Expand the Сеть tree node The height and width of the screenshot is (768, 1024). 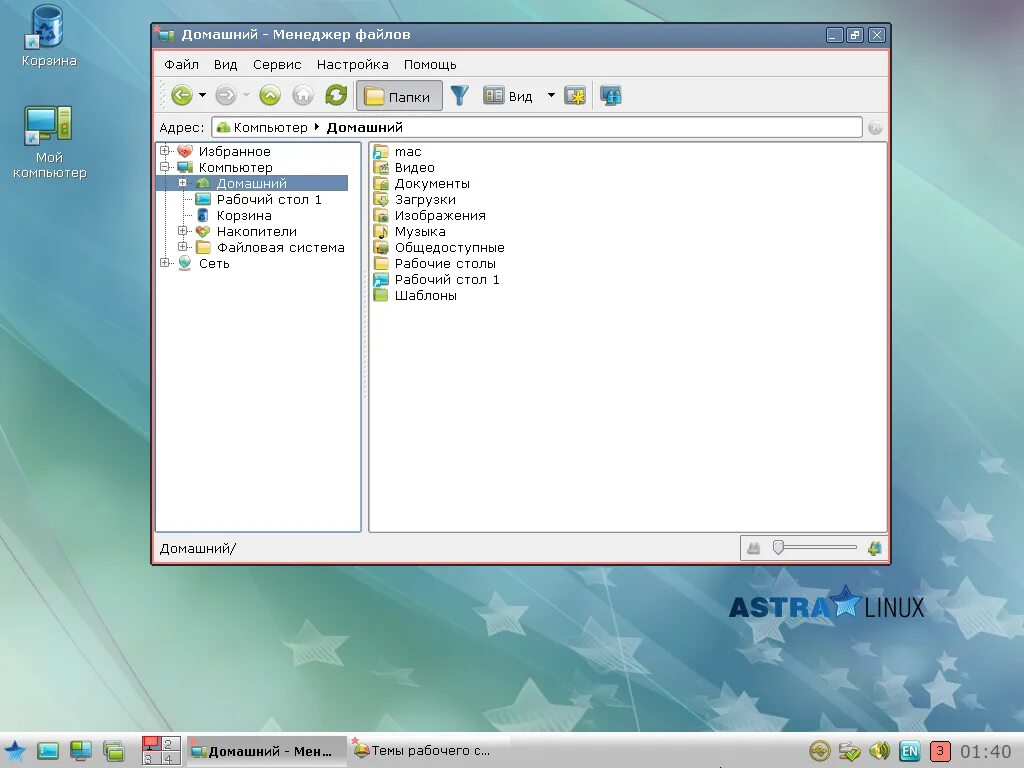[x=165, y=263]
